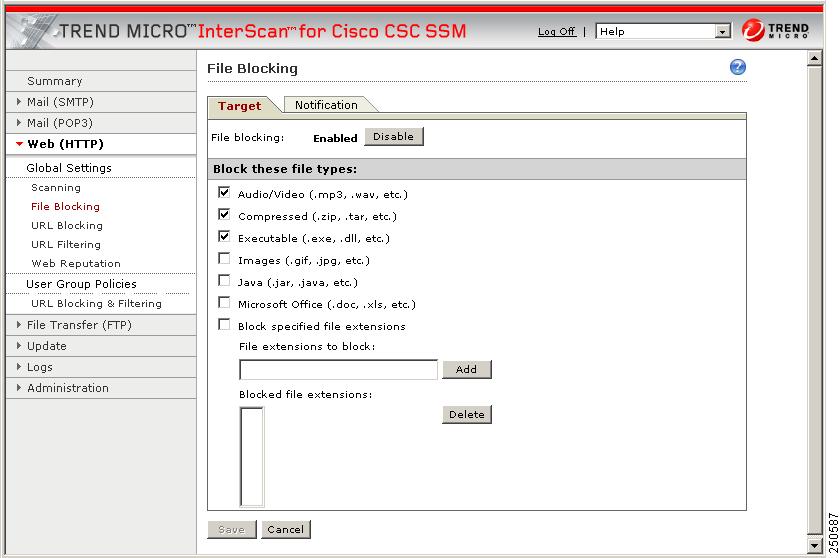Open the blue help question-mark icon

(x=738, y=67)
